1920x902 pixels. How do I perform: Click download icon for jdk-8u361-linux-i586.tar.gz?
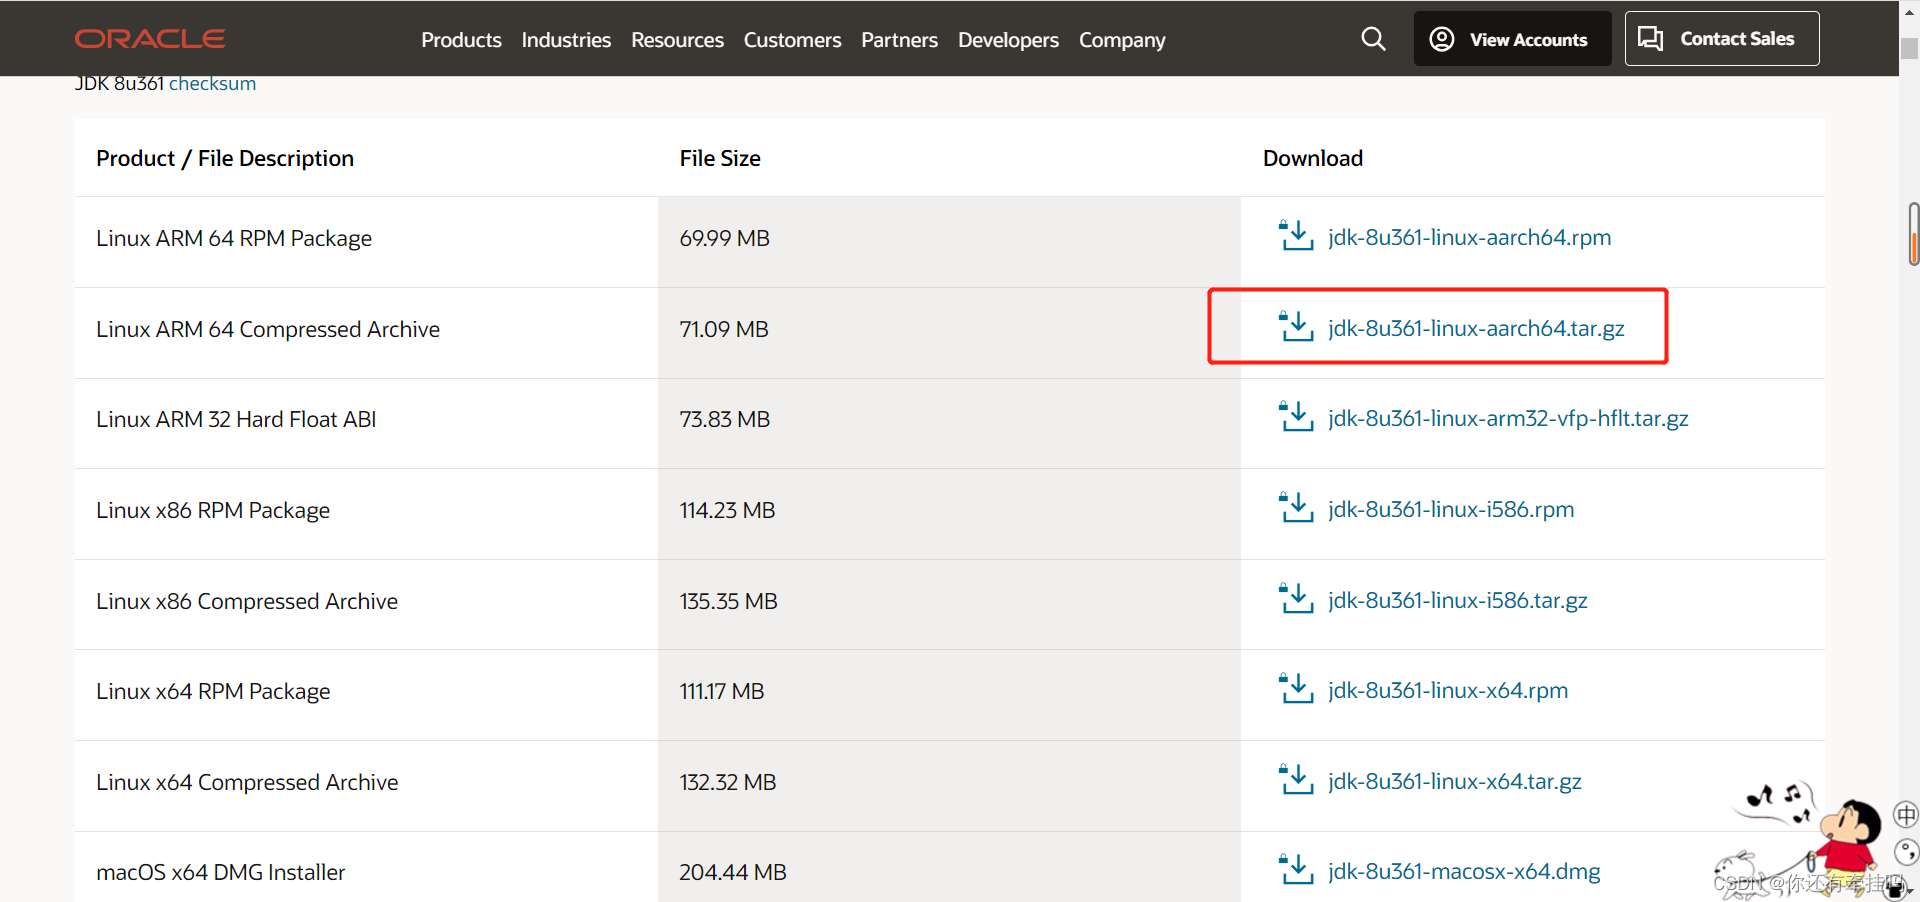[1296, 599]
